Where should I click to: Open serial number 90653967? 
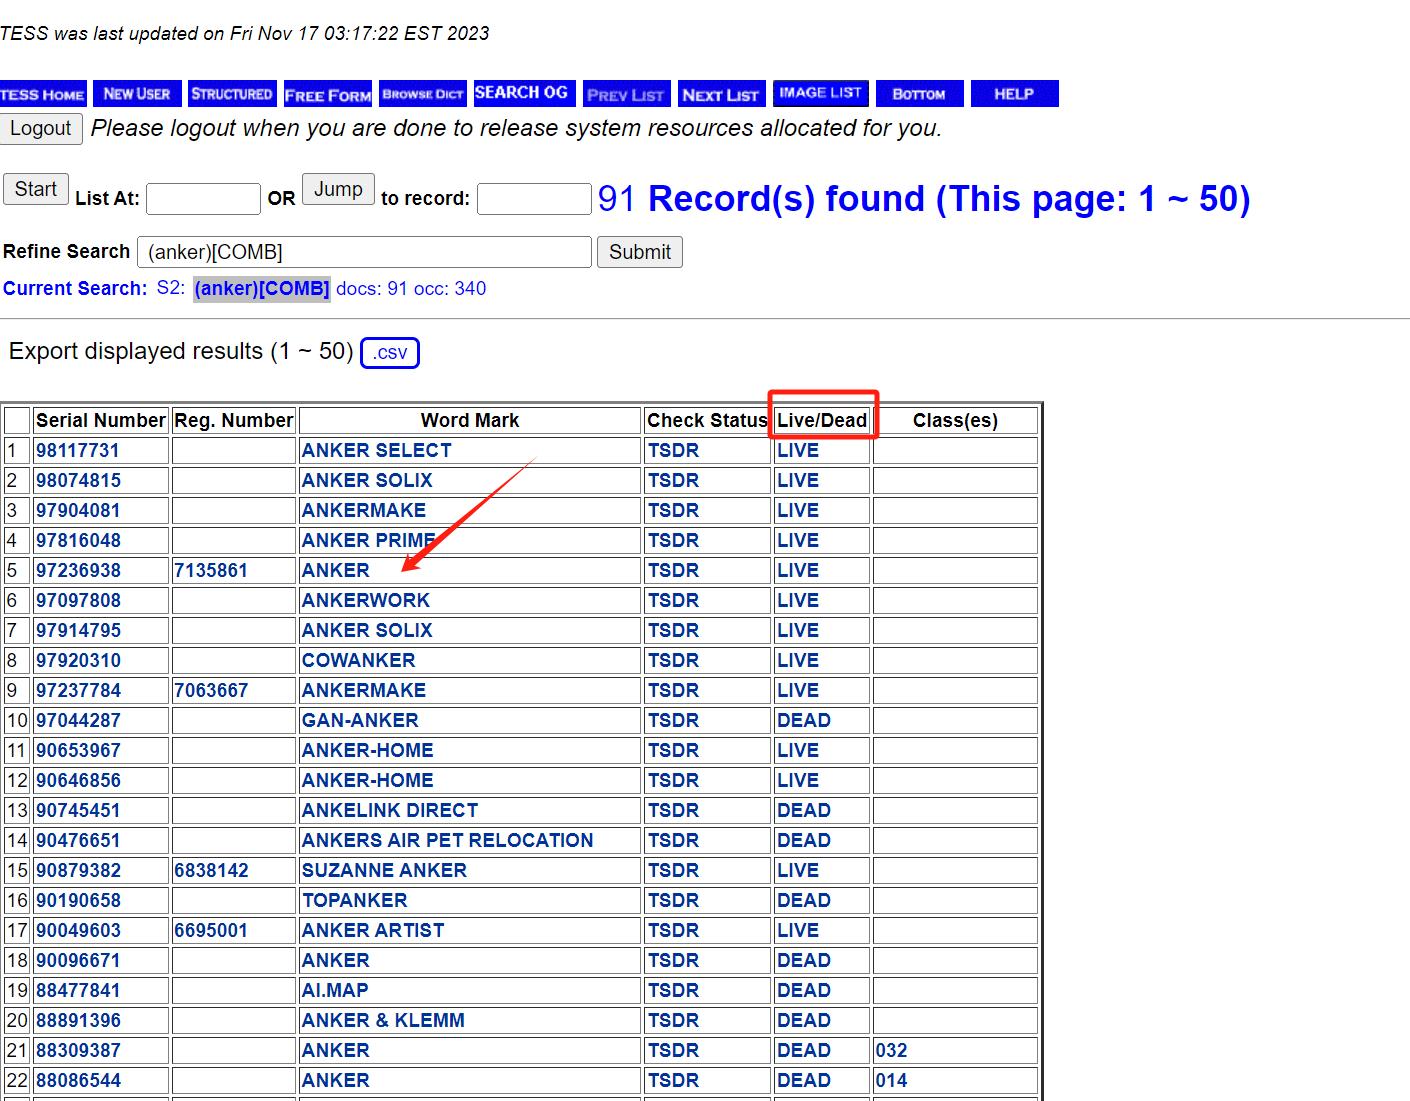tap(78, 751)
